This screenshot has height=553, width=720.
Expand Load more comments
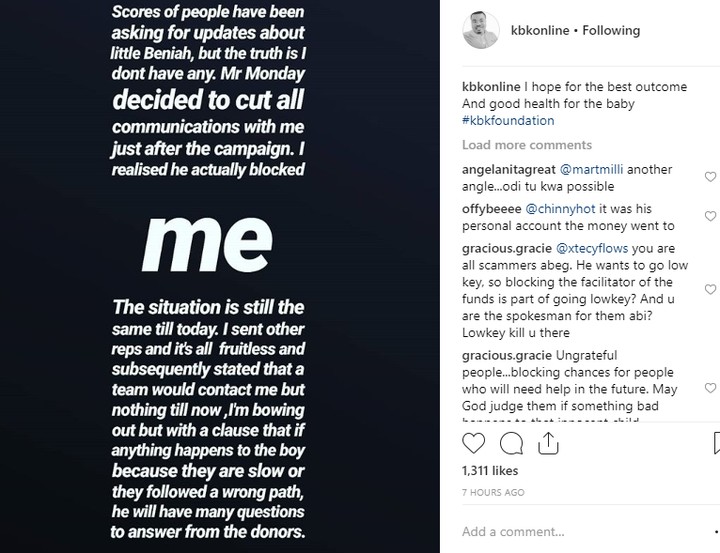pyautogui.click(x=527, y=145)
